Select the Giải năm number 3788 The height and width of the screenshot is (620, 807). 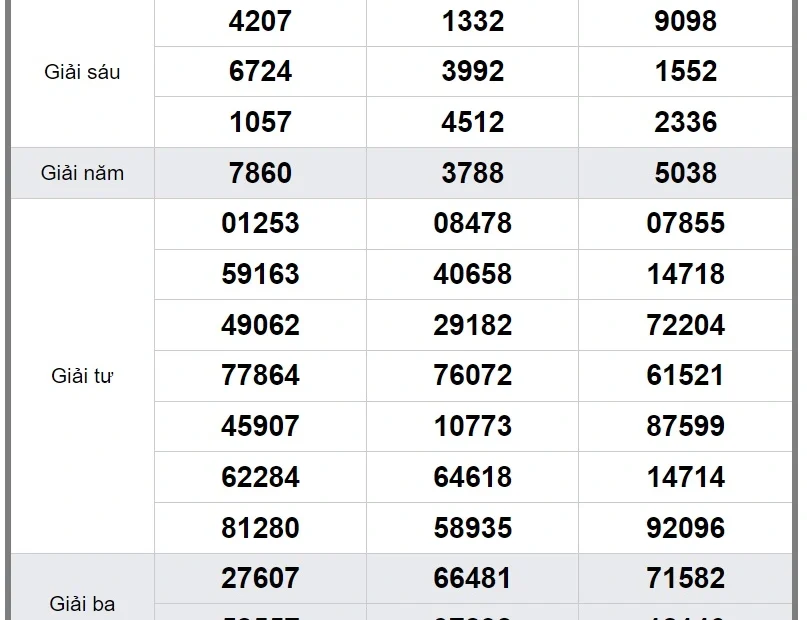[x=472, y=173]
